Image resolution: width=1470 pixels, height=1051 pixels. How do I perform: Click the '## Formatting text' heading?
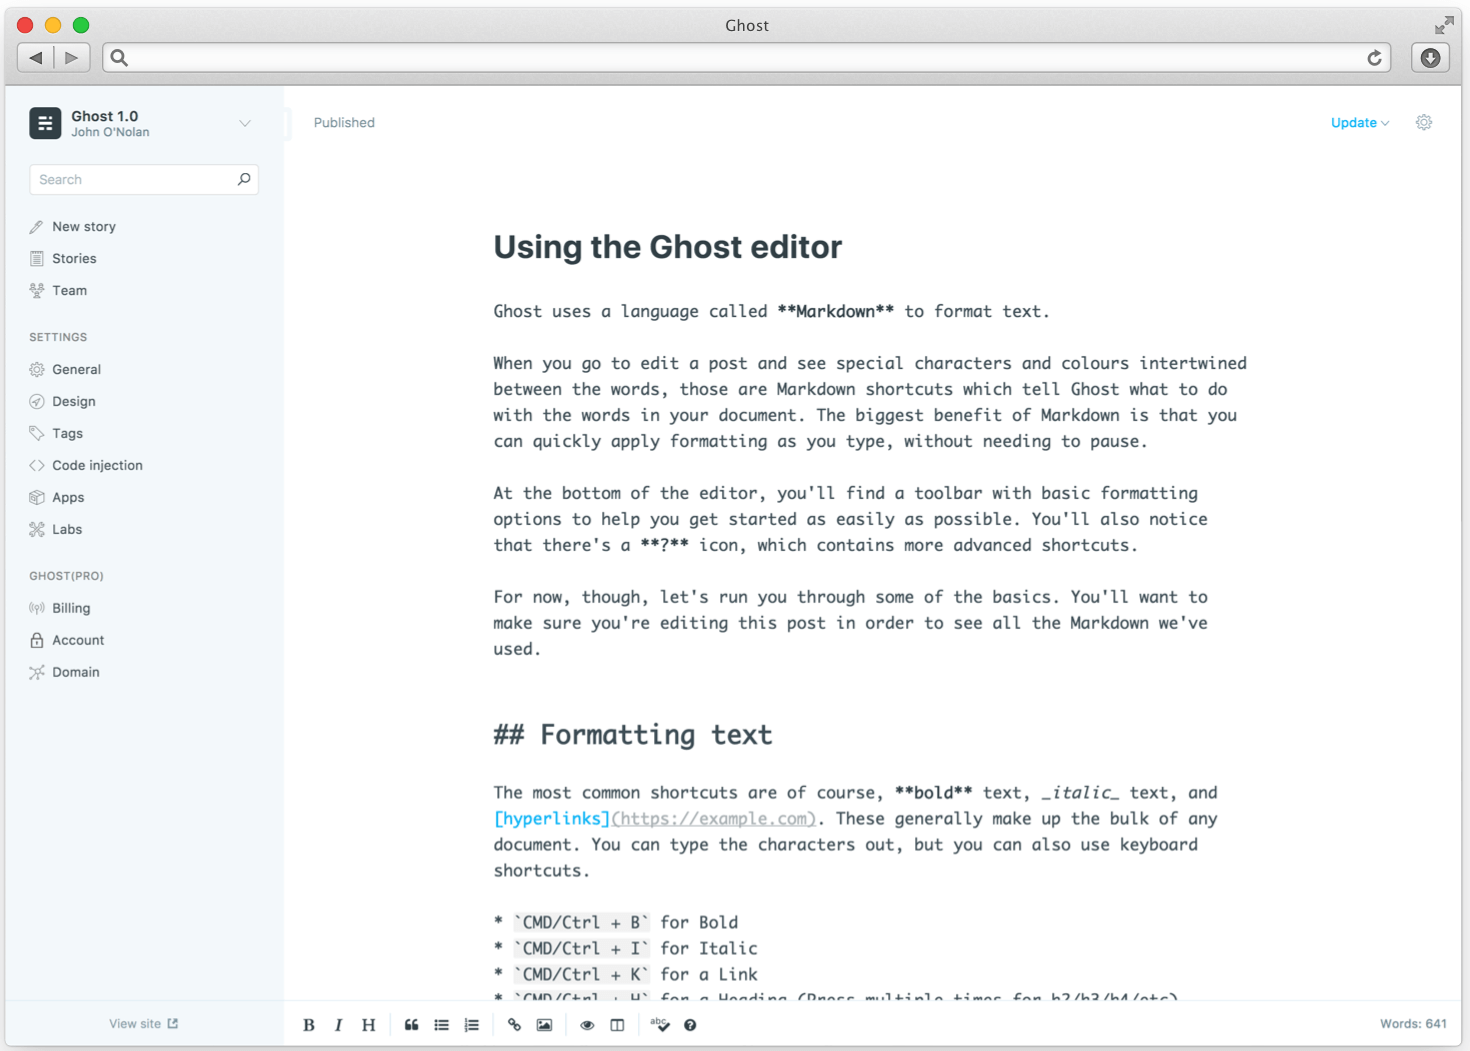click(633, 735)
